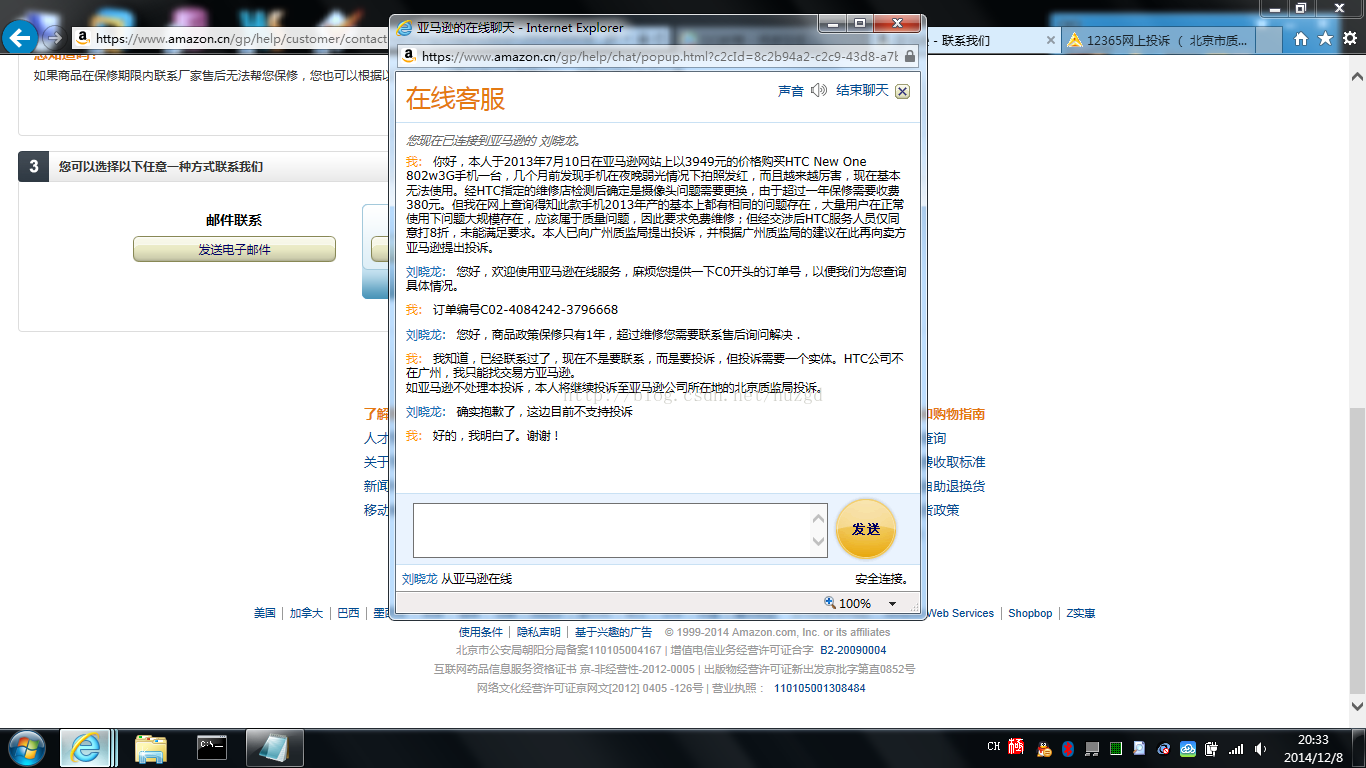Click the Bluetooth tray icon

1068,748
